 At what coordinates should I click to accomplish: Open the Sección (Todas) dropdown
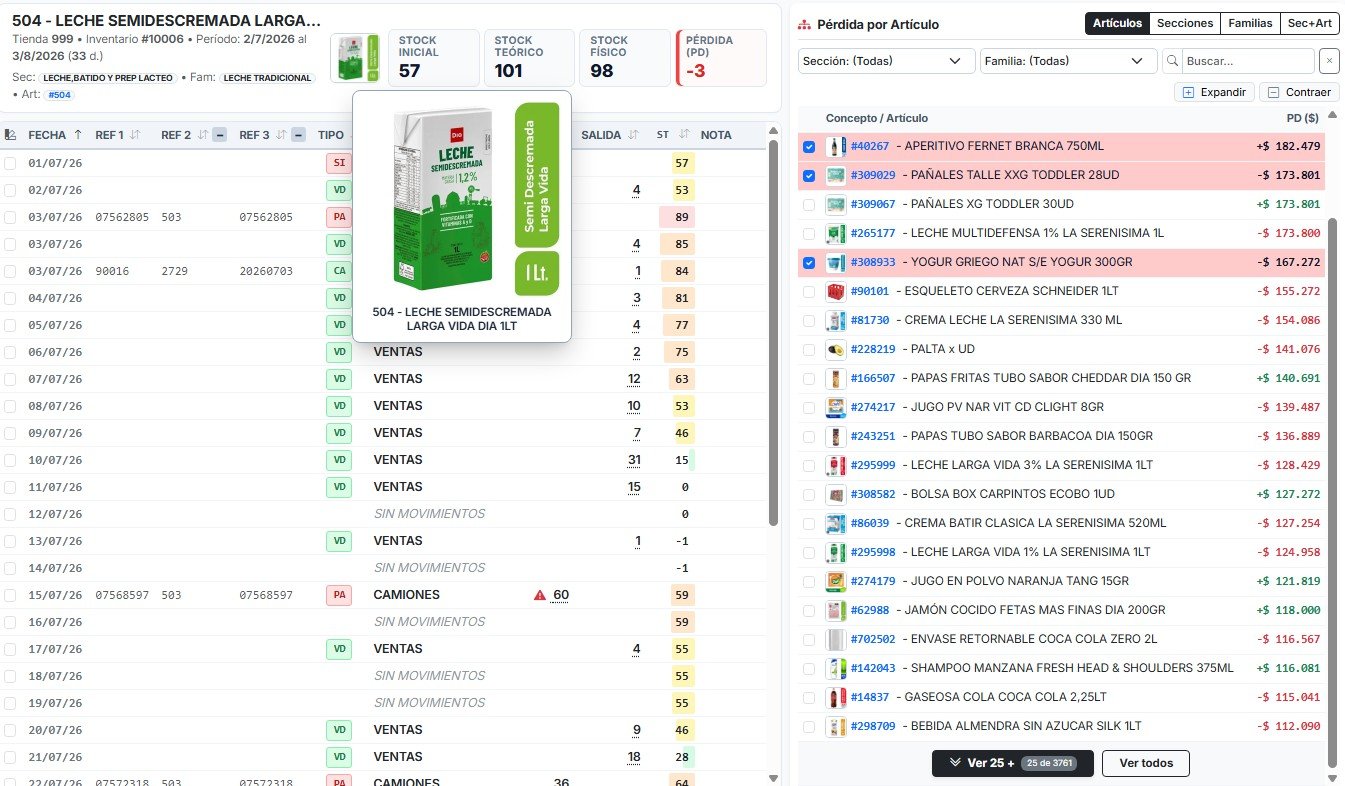(x=887, y=61)
